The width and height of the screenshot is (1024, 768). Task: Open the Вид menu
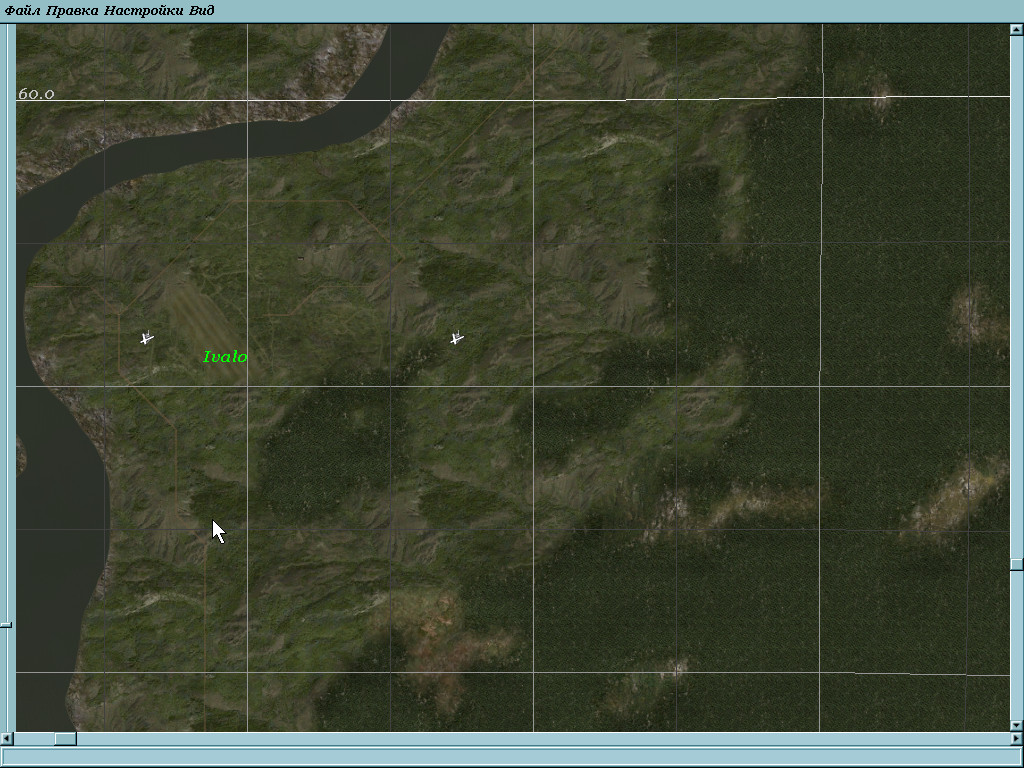click(x=202, y=10)
